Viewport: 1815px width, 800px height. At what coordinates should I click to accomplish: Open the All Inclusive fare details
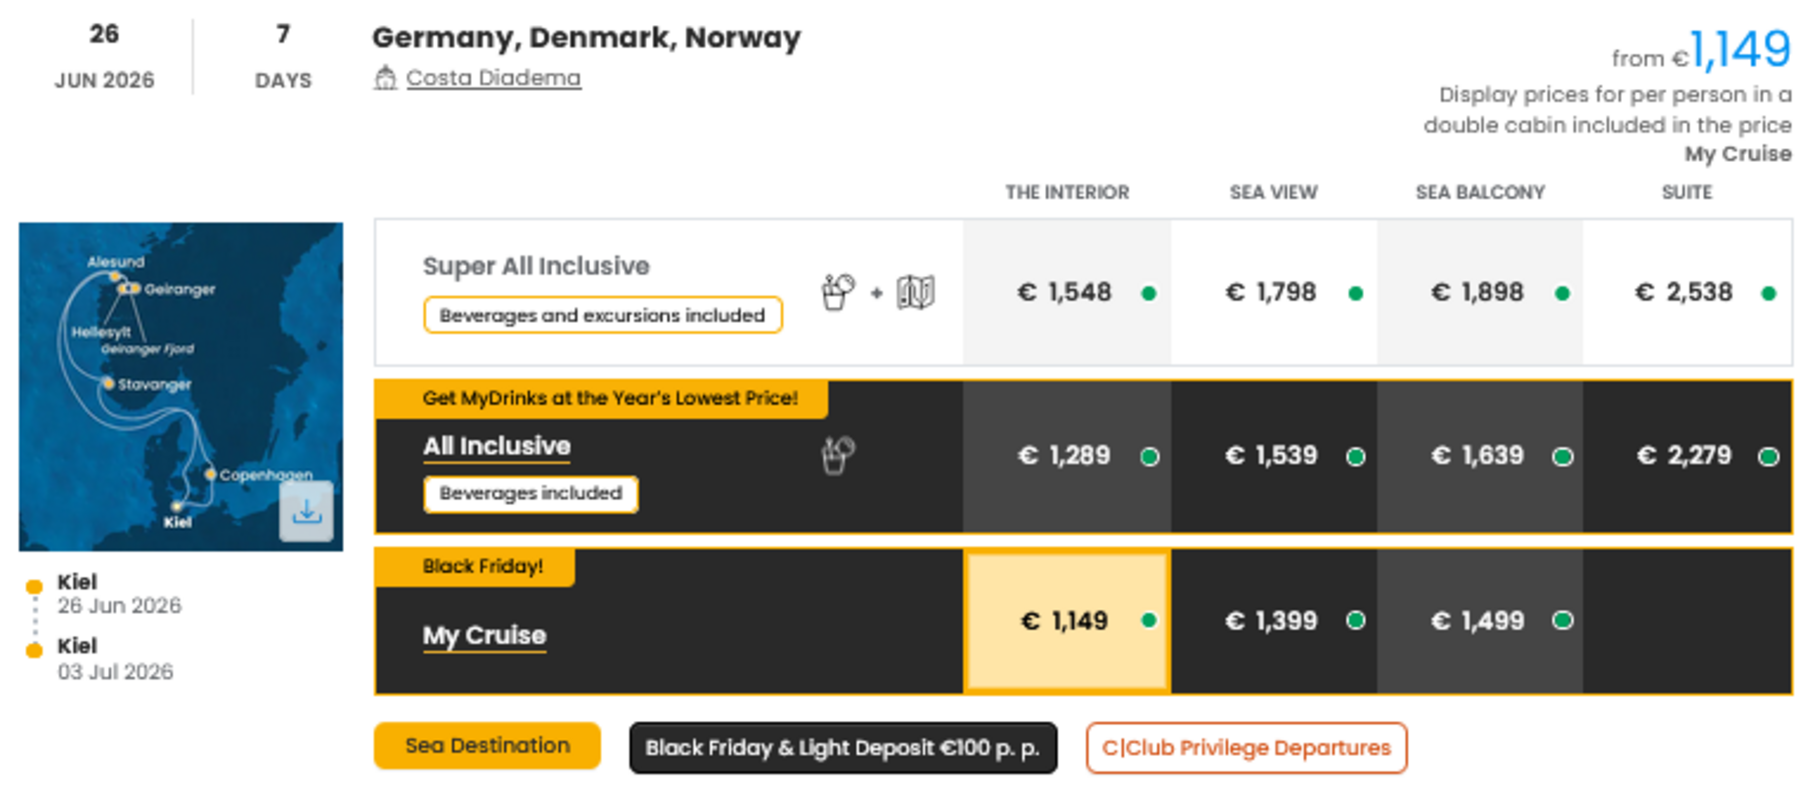[497, 446]
